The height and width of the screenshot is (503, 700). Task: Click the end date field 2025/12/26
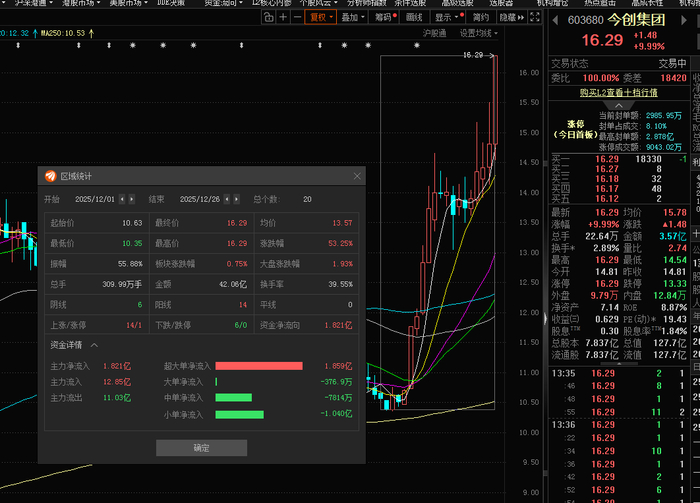(x=200, y=199)
